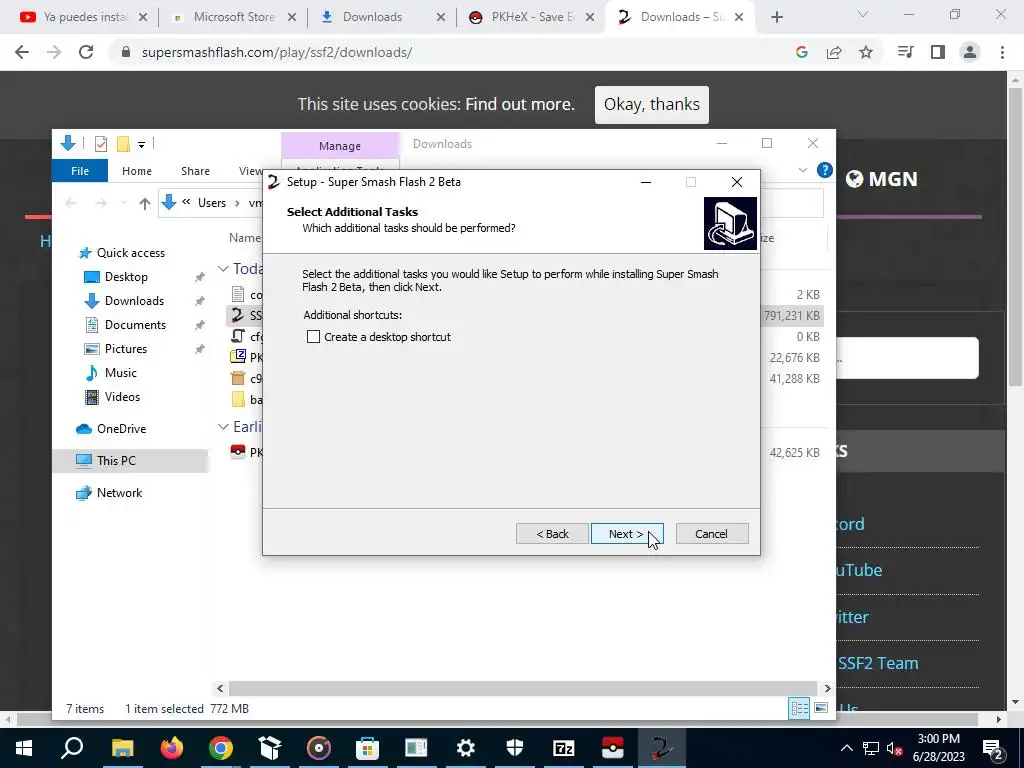Select the 791,231 KB file row

pyautogui.click(x=525, y=315)
